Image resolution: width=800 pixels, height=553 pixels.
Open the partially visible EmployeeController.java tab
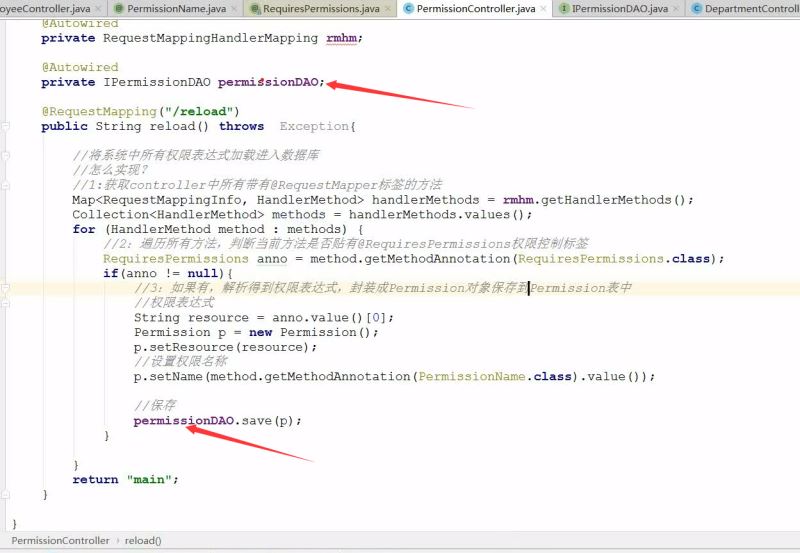(45, 9)
